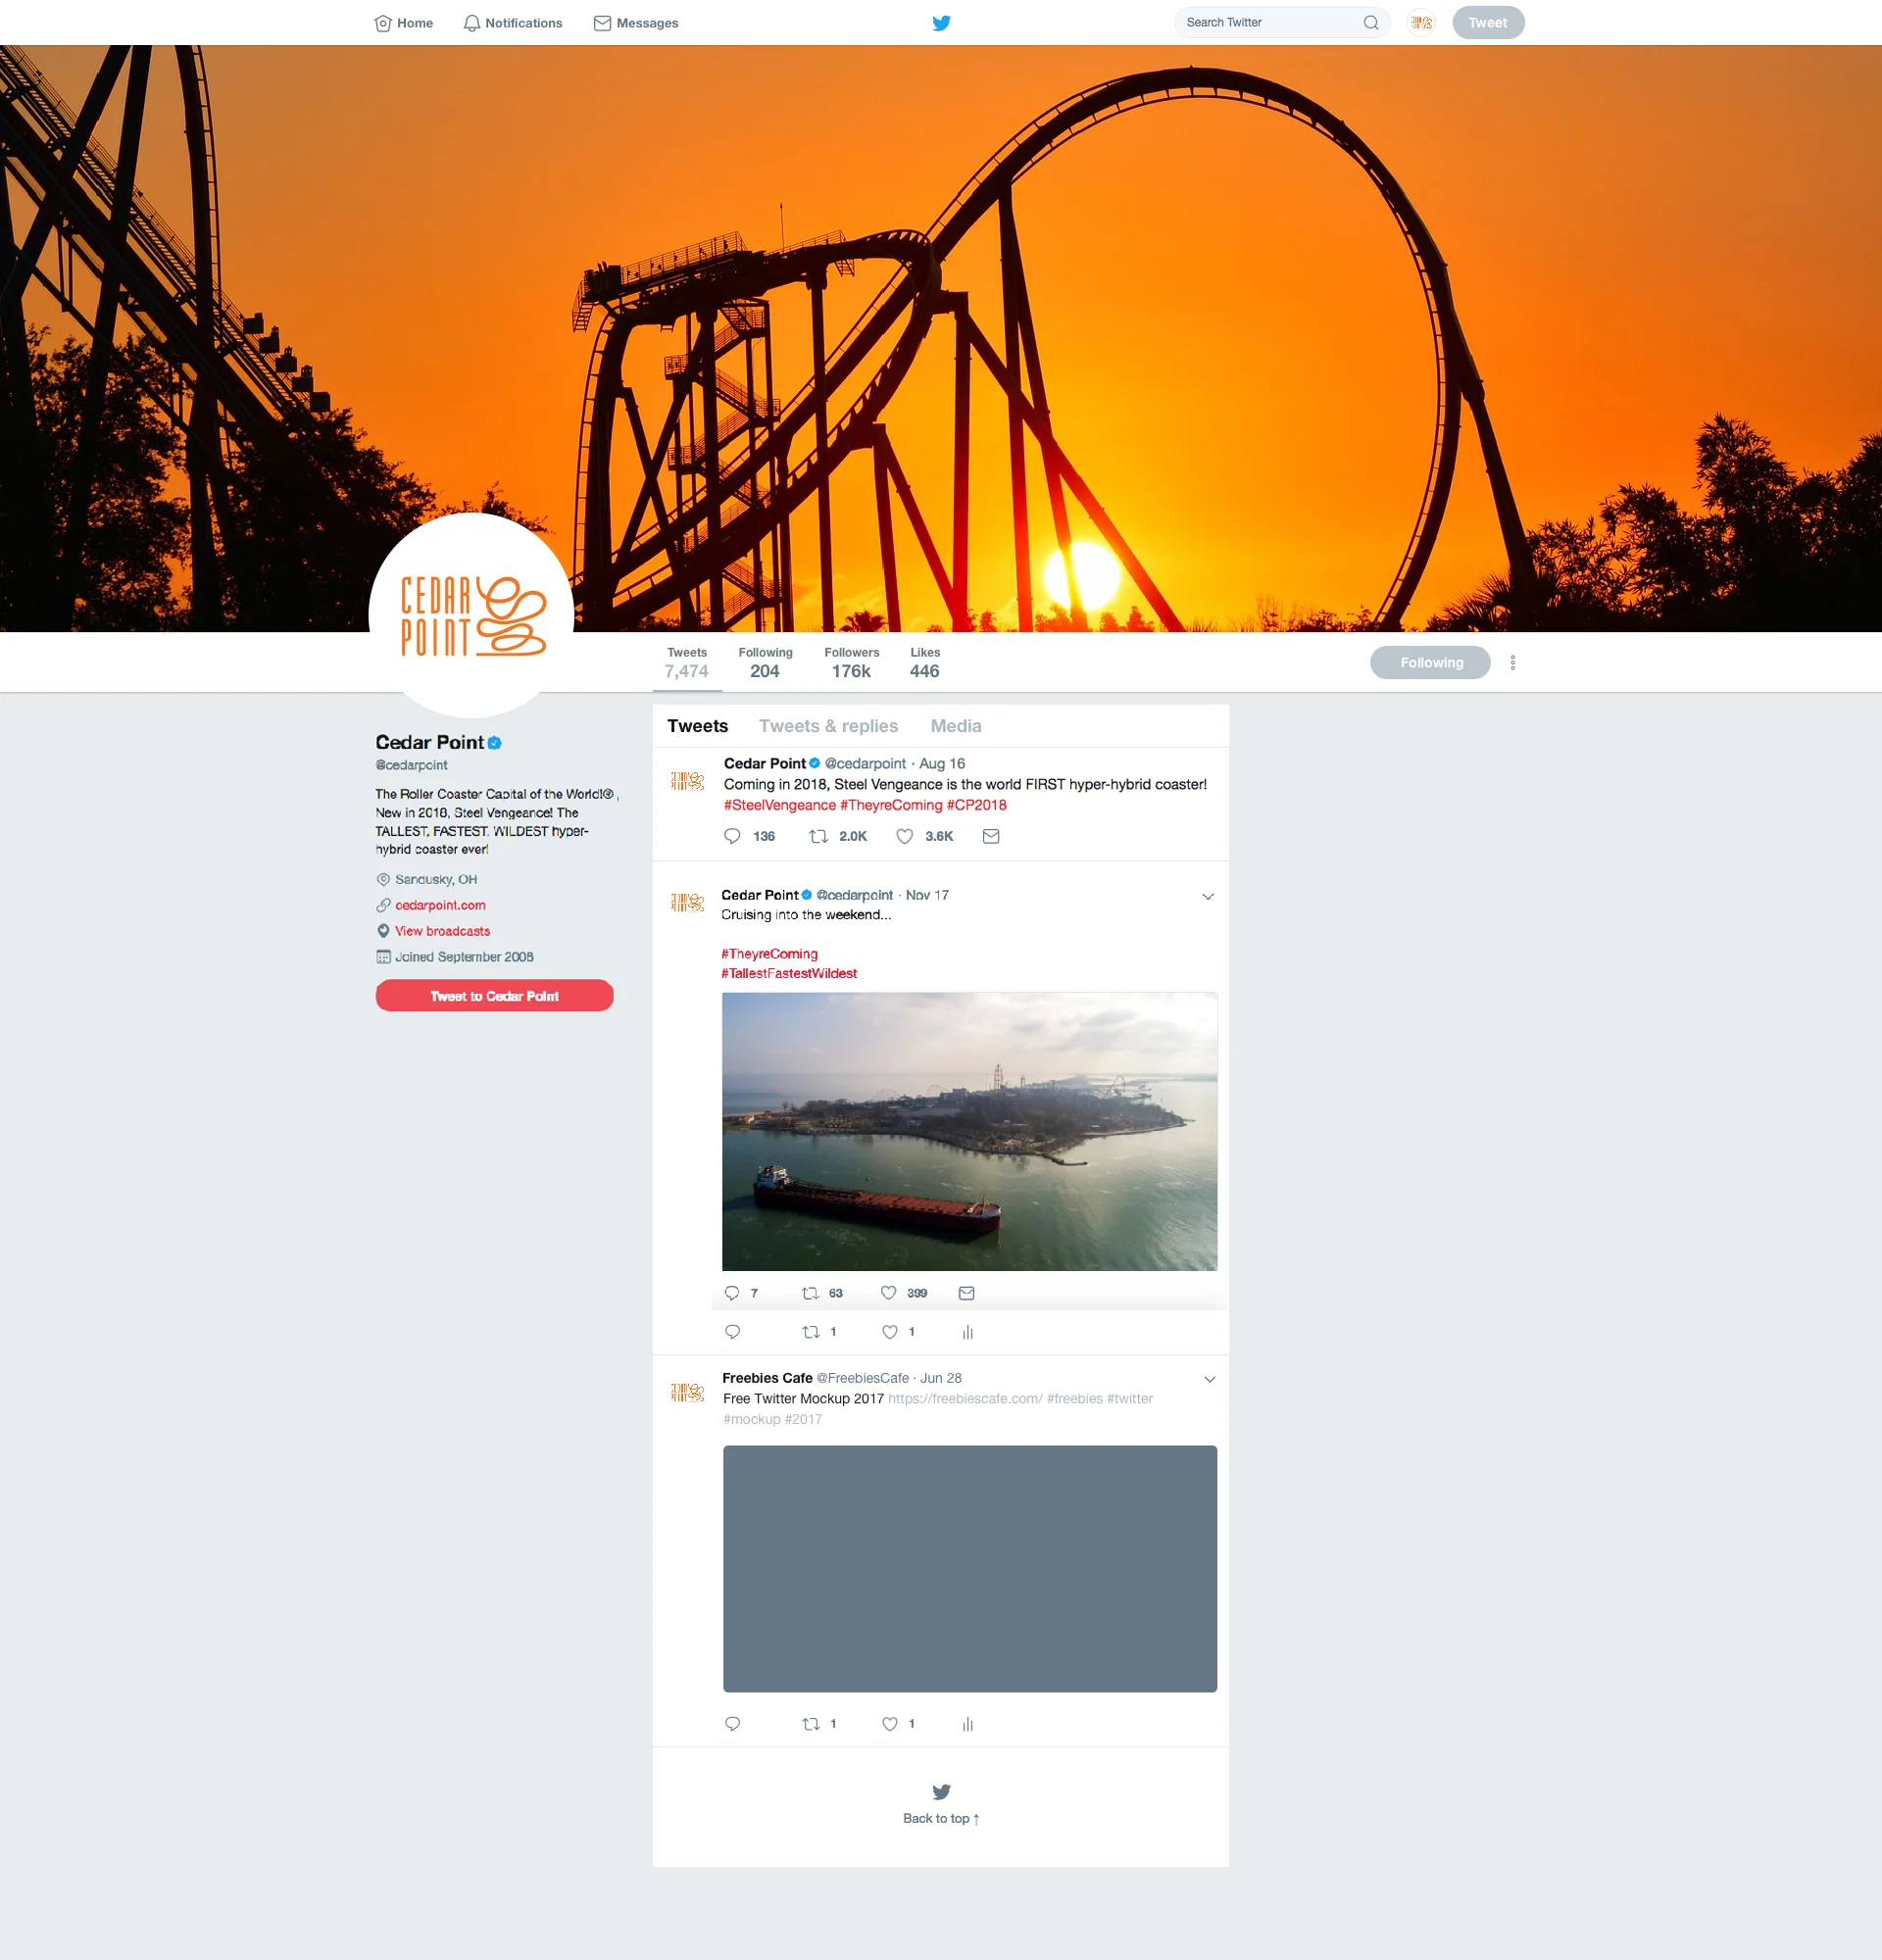
Task: Open the three-dot profile options menu
Action: [x=1512, y=662]
